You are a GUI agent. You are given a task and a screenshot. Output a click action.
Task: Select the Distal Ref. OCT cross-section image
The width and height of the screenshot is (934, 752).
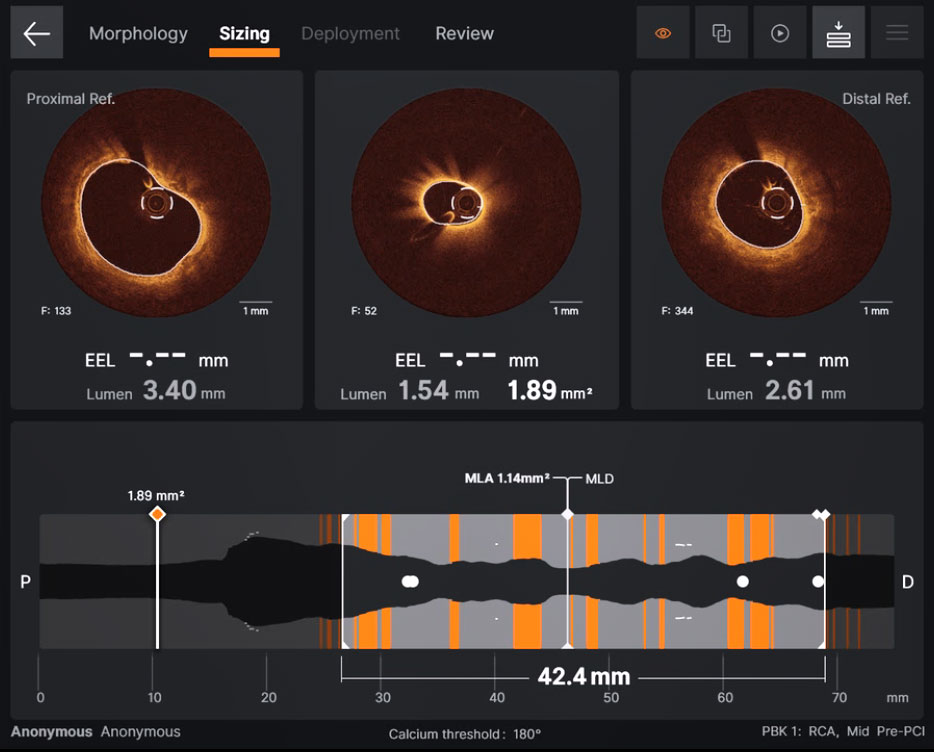pos(777,203)
